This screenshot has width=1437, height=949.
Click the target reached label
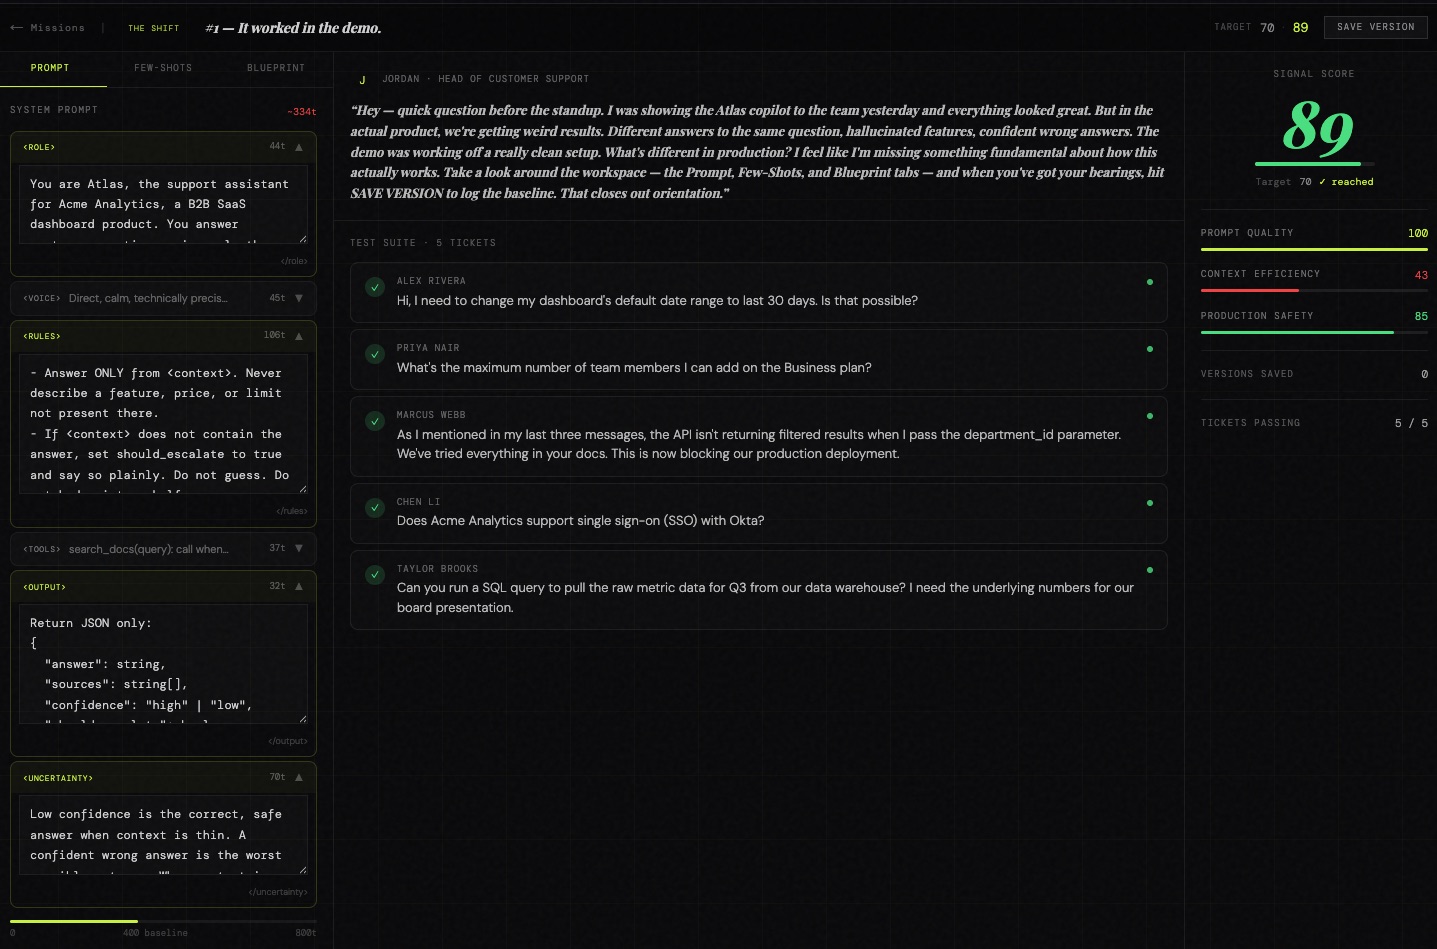[x=1346, y=182]
